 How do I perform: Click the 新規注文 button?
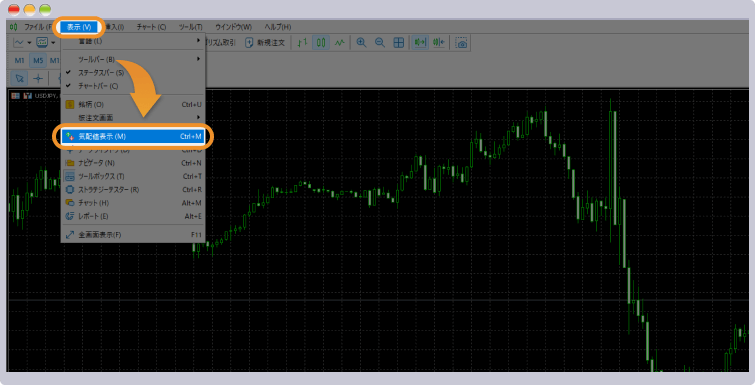point(265,43)
